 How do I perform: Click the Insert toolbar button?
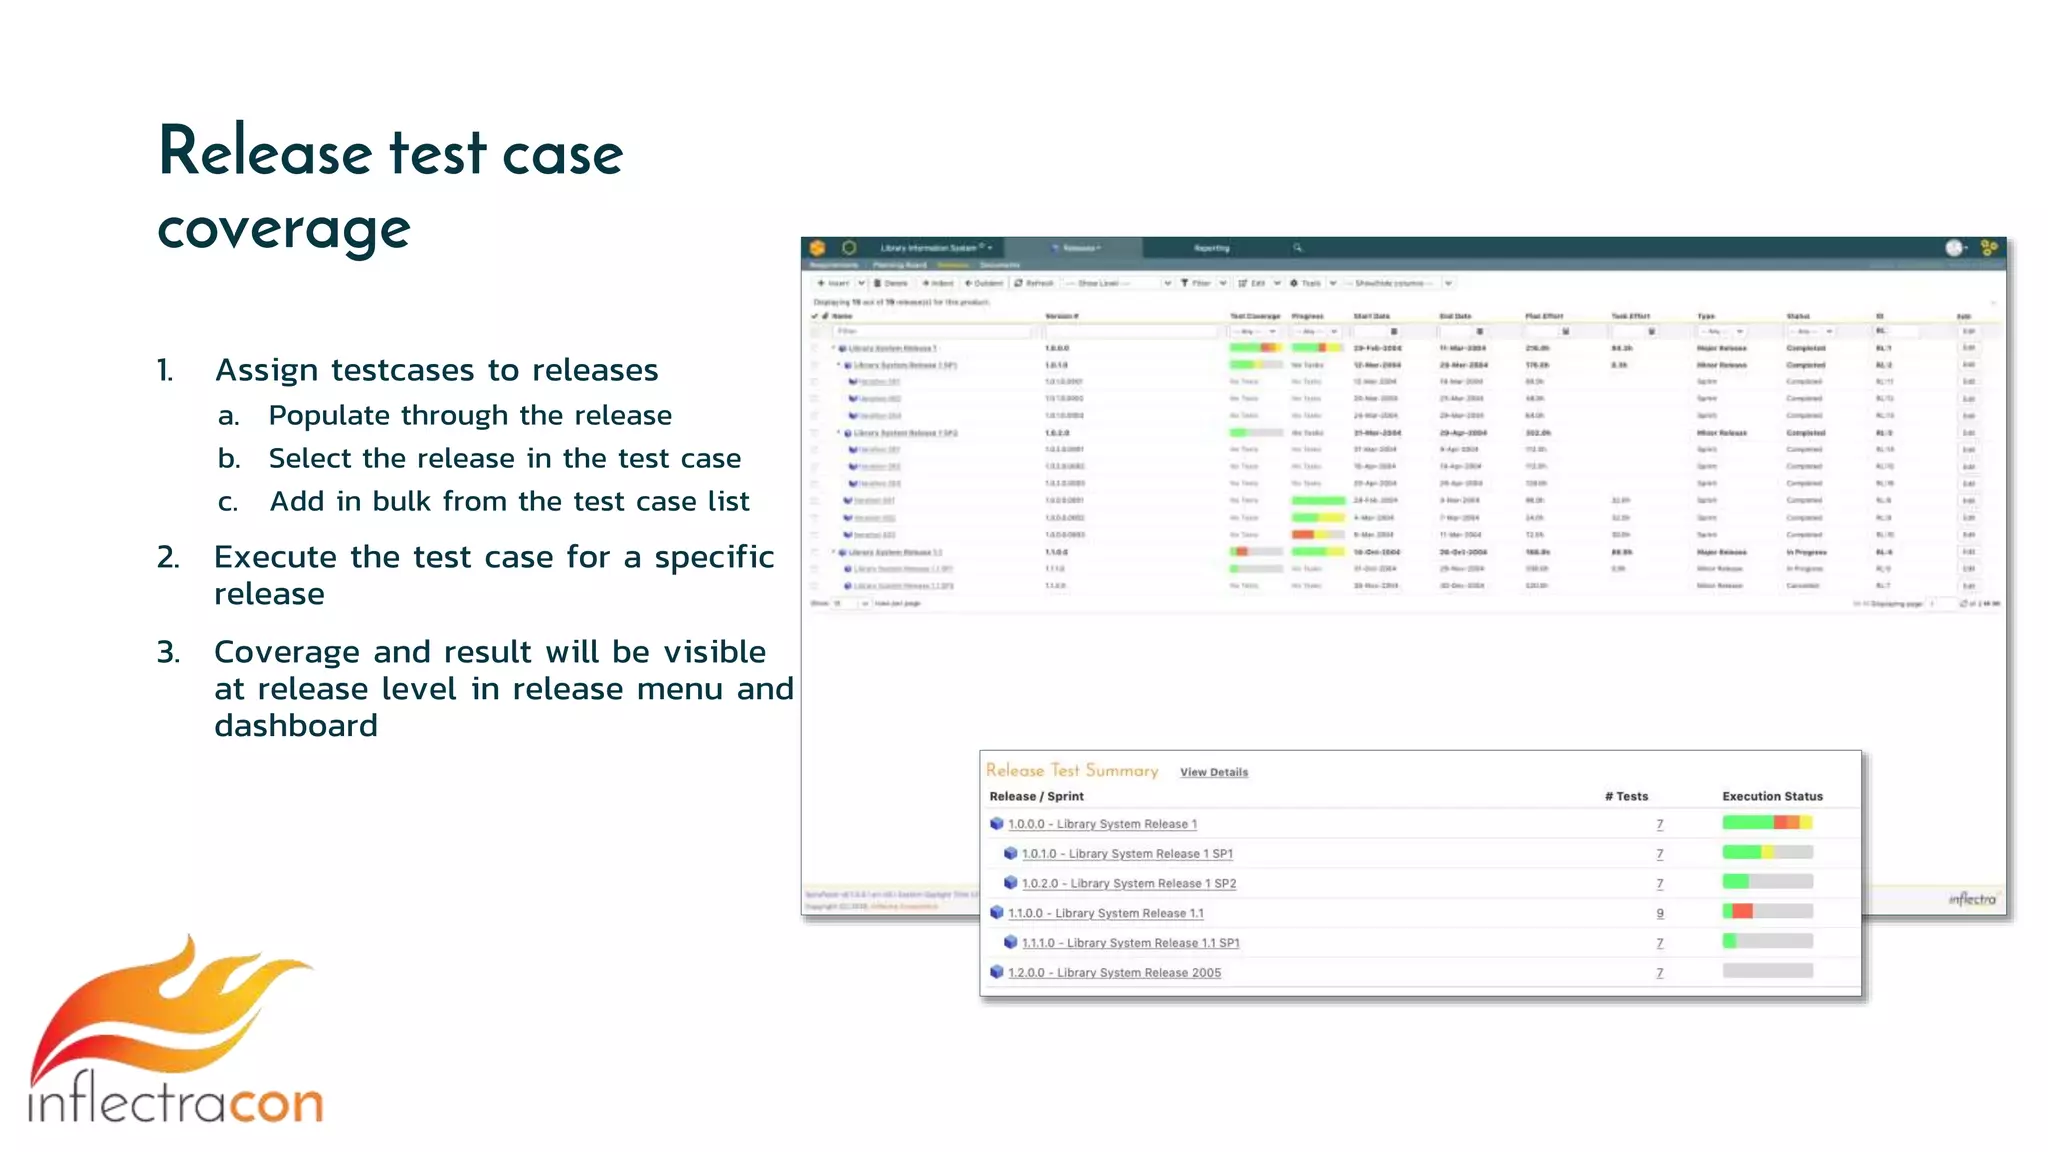pos(833,283)
